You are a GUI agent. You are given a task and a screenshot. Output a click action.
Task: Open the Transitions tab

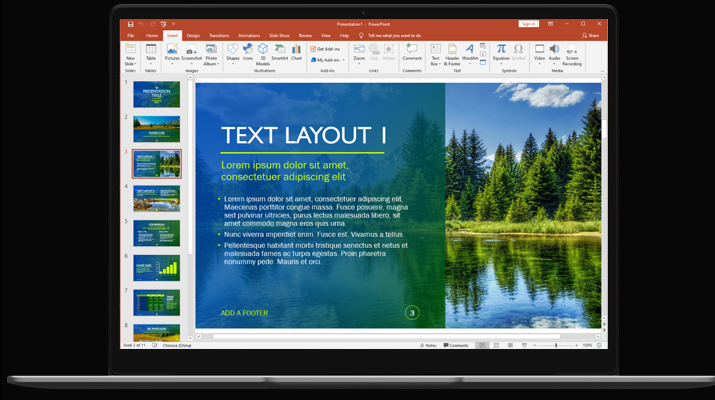[219, 36]
